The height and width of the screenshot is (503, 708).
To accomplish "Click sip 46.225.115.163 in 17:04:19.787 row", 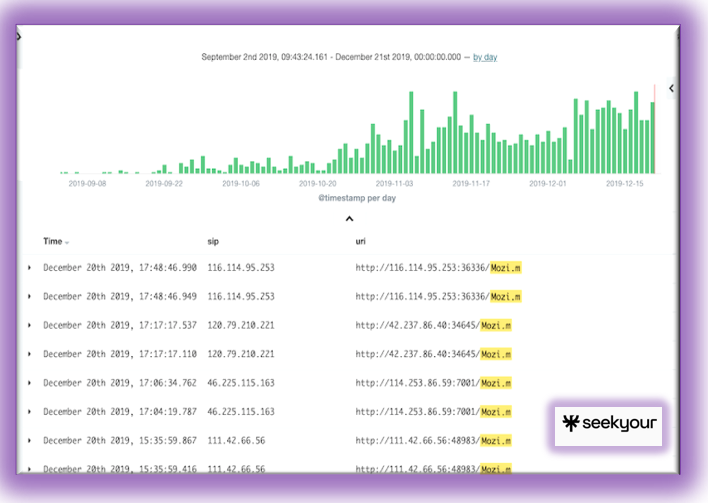I will click(x=241, y=412).
